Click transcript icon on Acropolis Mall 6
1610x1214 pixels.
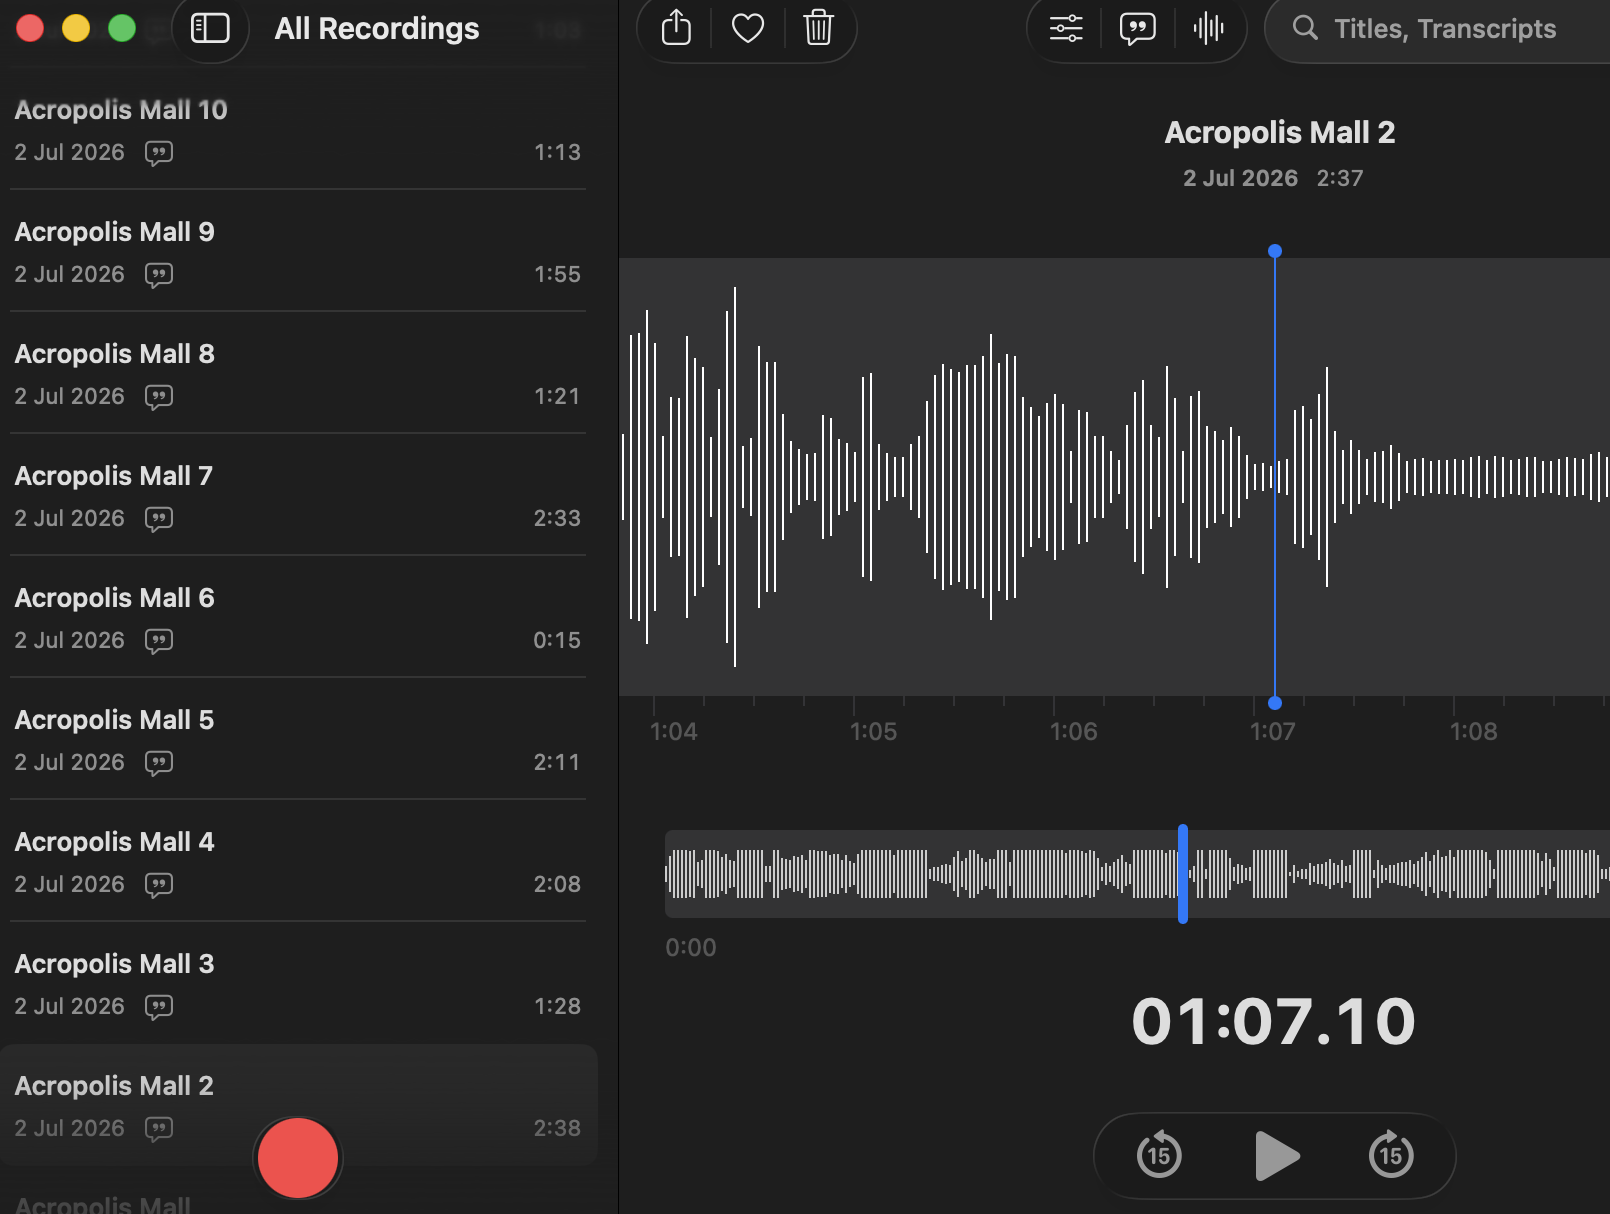[159, 641]
